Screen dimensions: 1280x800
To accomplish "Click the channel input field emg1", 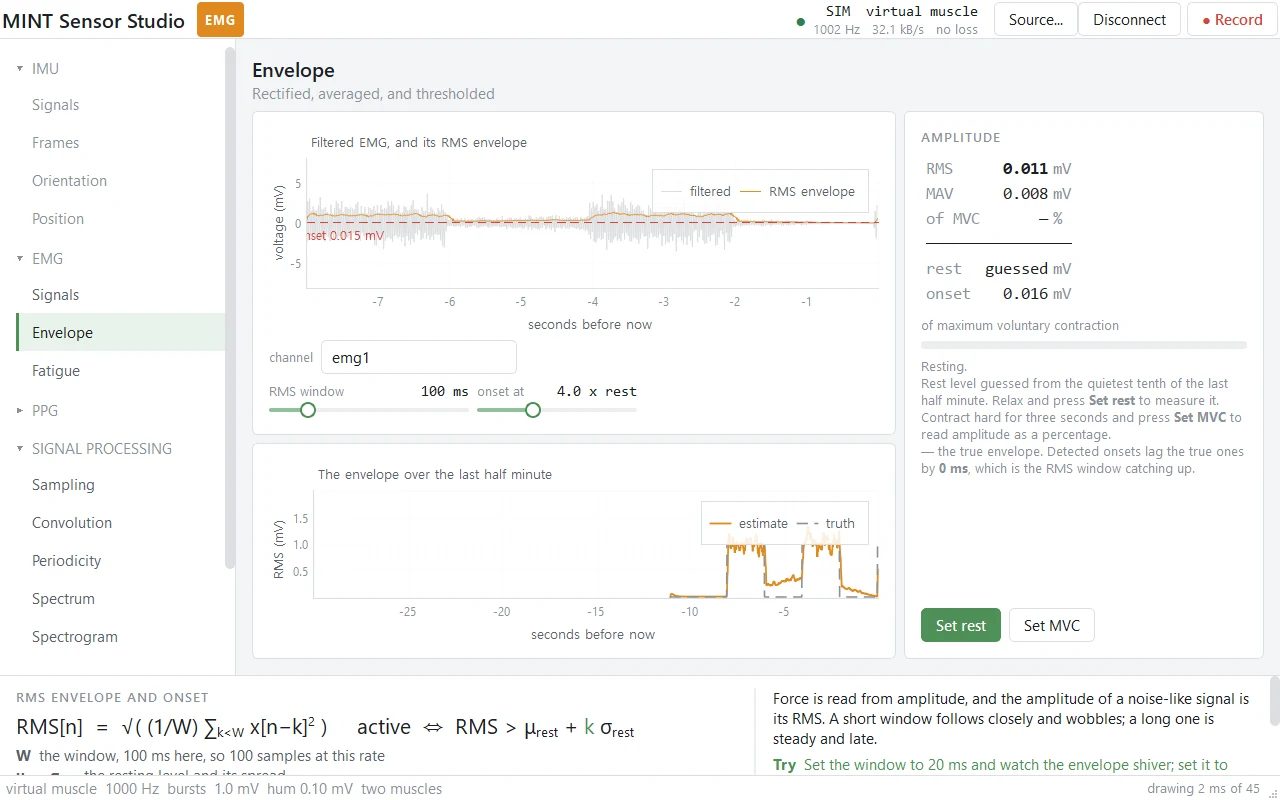I will tap(419, 357).
